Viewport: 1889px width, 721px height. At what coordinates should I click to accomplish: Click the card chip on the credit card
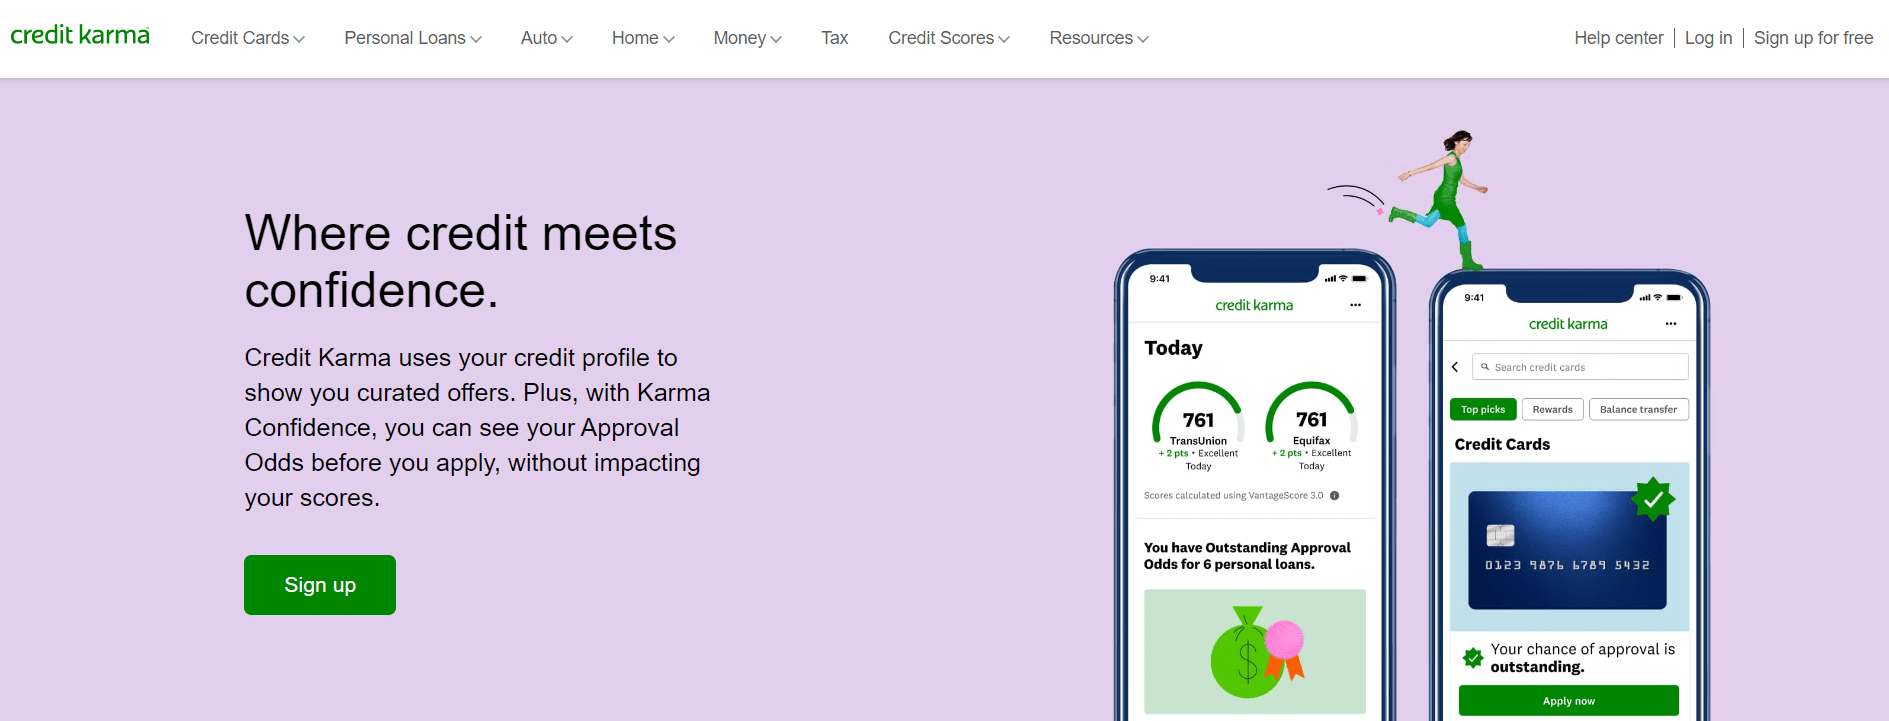1500,535
